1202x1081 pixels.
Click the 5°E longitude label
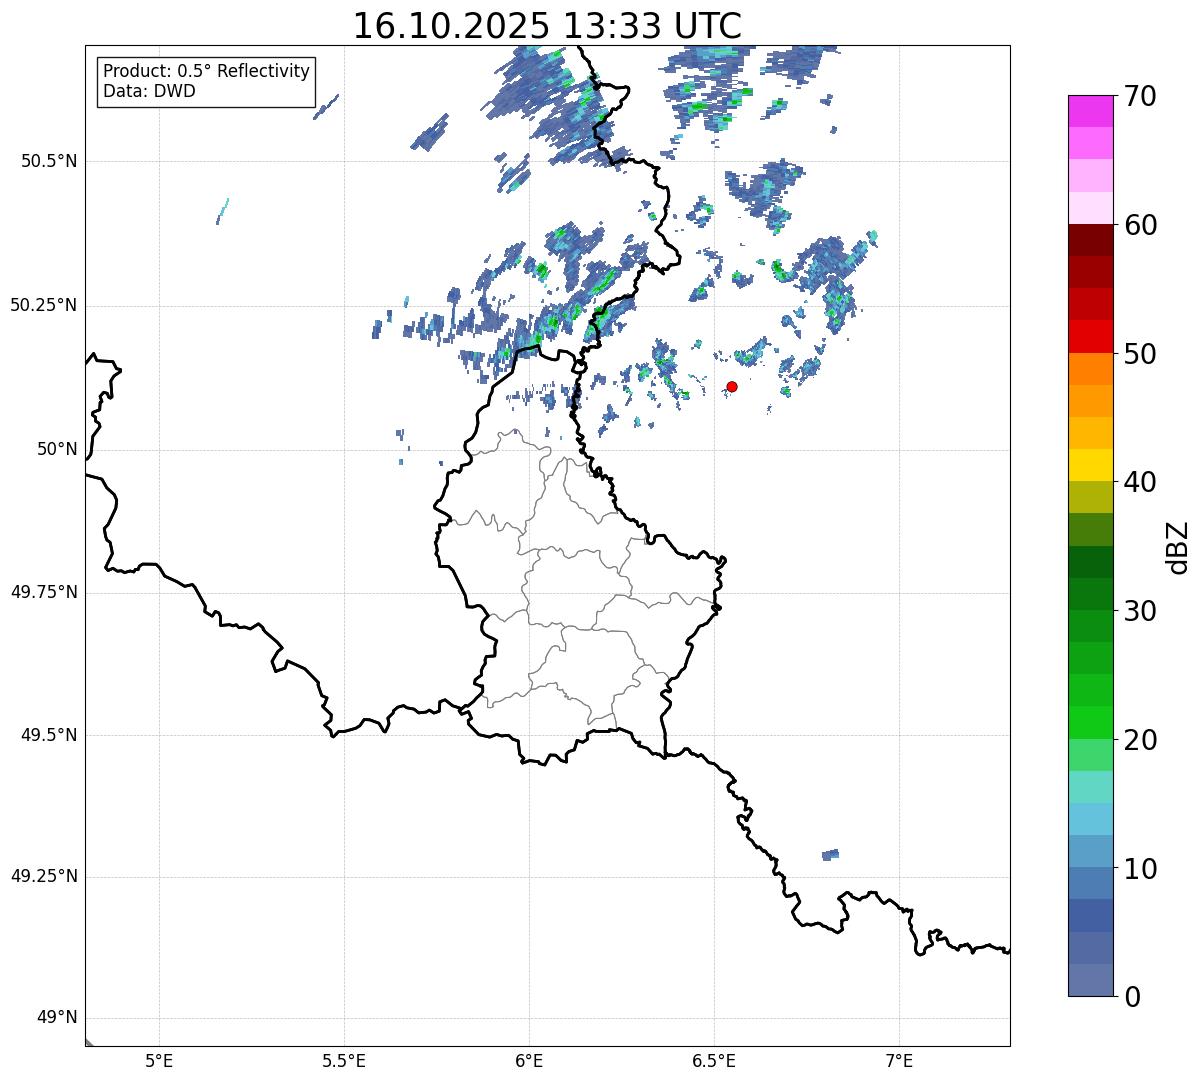click(159, 1061)
